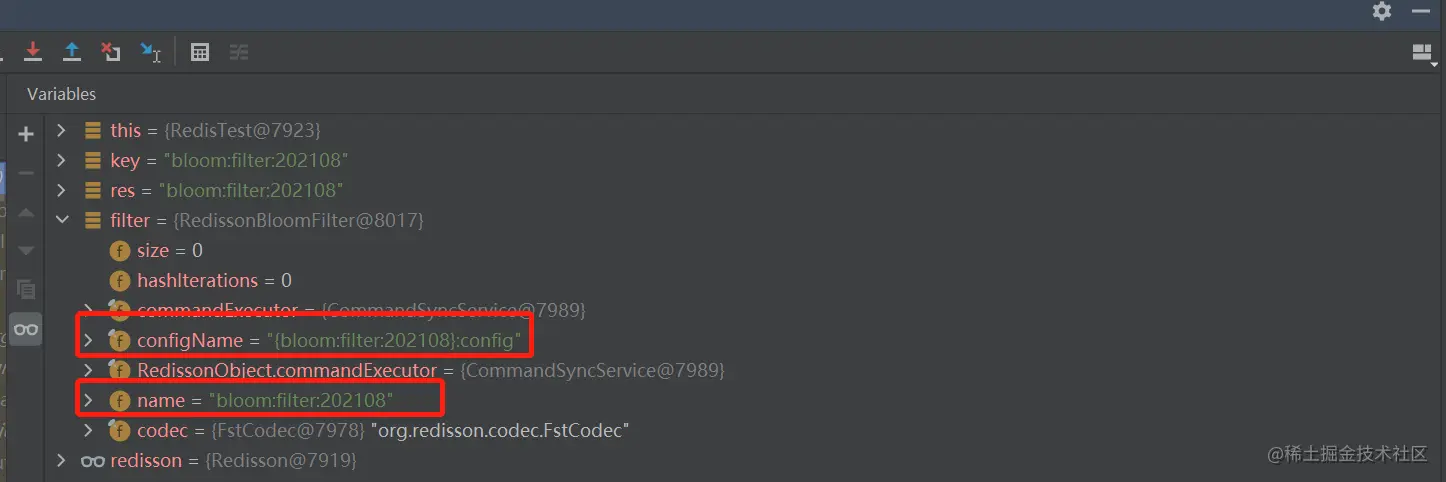Toggle show watches glasses button in sidebar

[26, 329]
